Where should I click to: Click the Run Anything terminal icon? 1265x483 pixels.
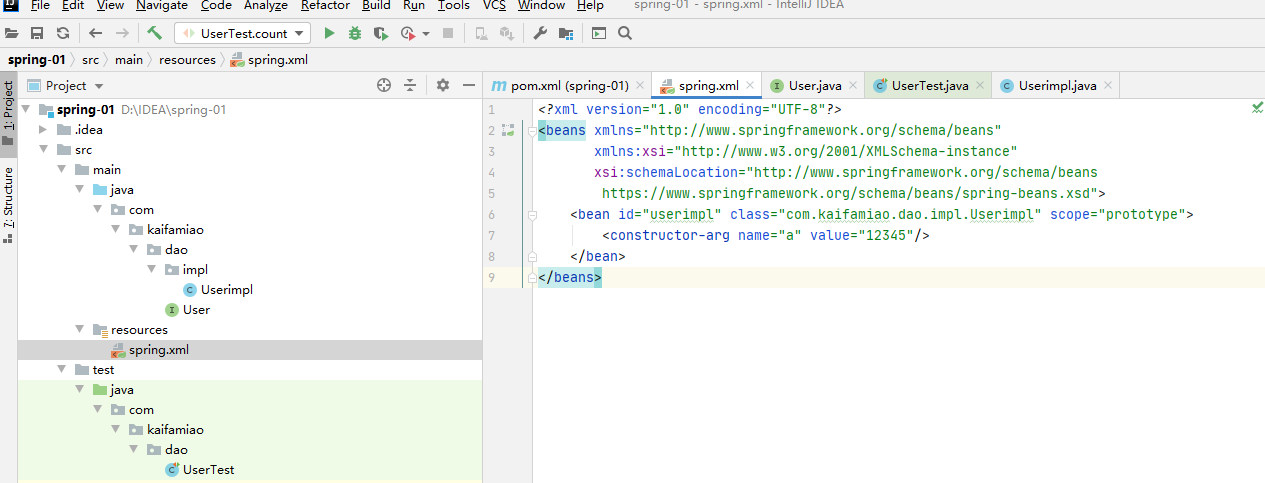tap(598, 33)
